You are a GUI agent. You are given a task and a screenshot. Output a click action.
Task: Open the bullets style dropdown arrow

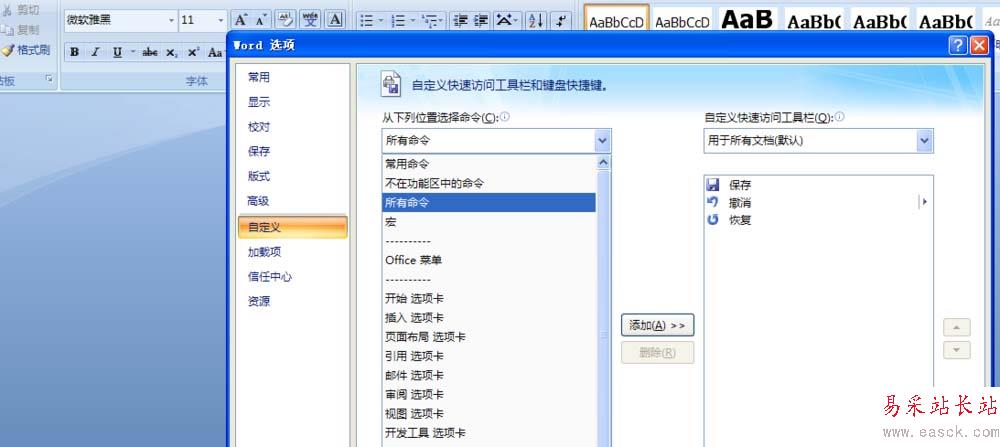[381, 20]
